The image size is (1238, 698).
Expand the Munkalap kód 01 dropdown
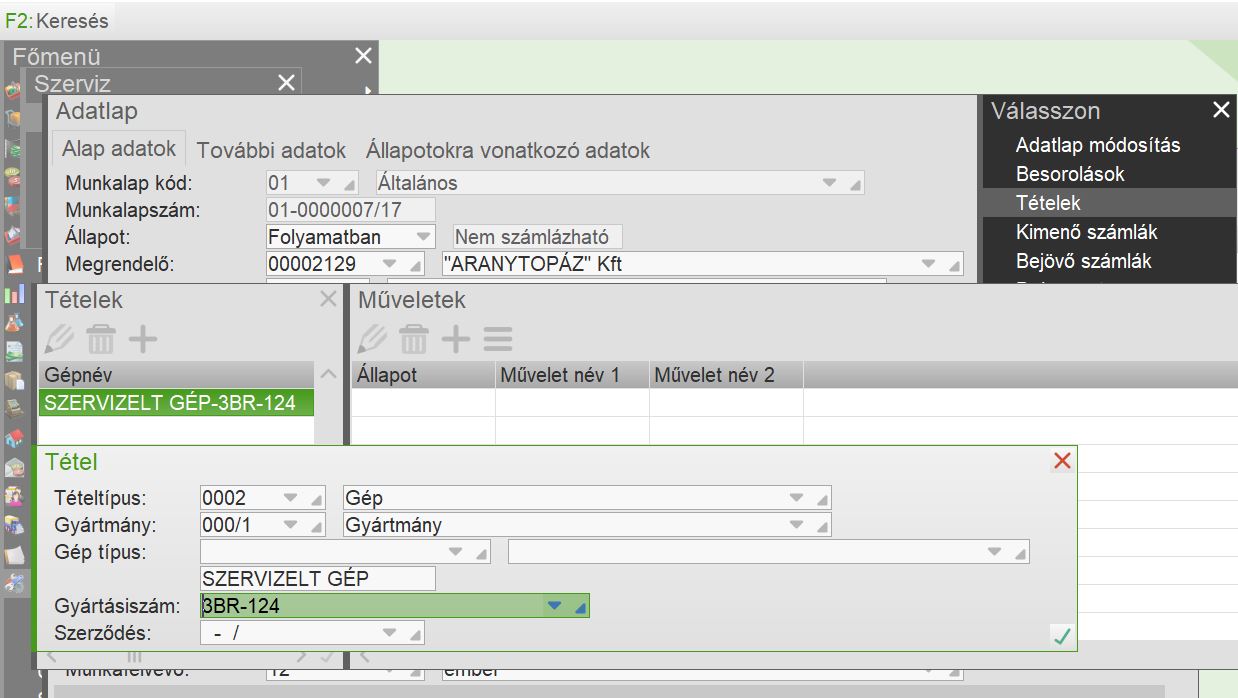click(x=323, y=183)
